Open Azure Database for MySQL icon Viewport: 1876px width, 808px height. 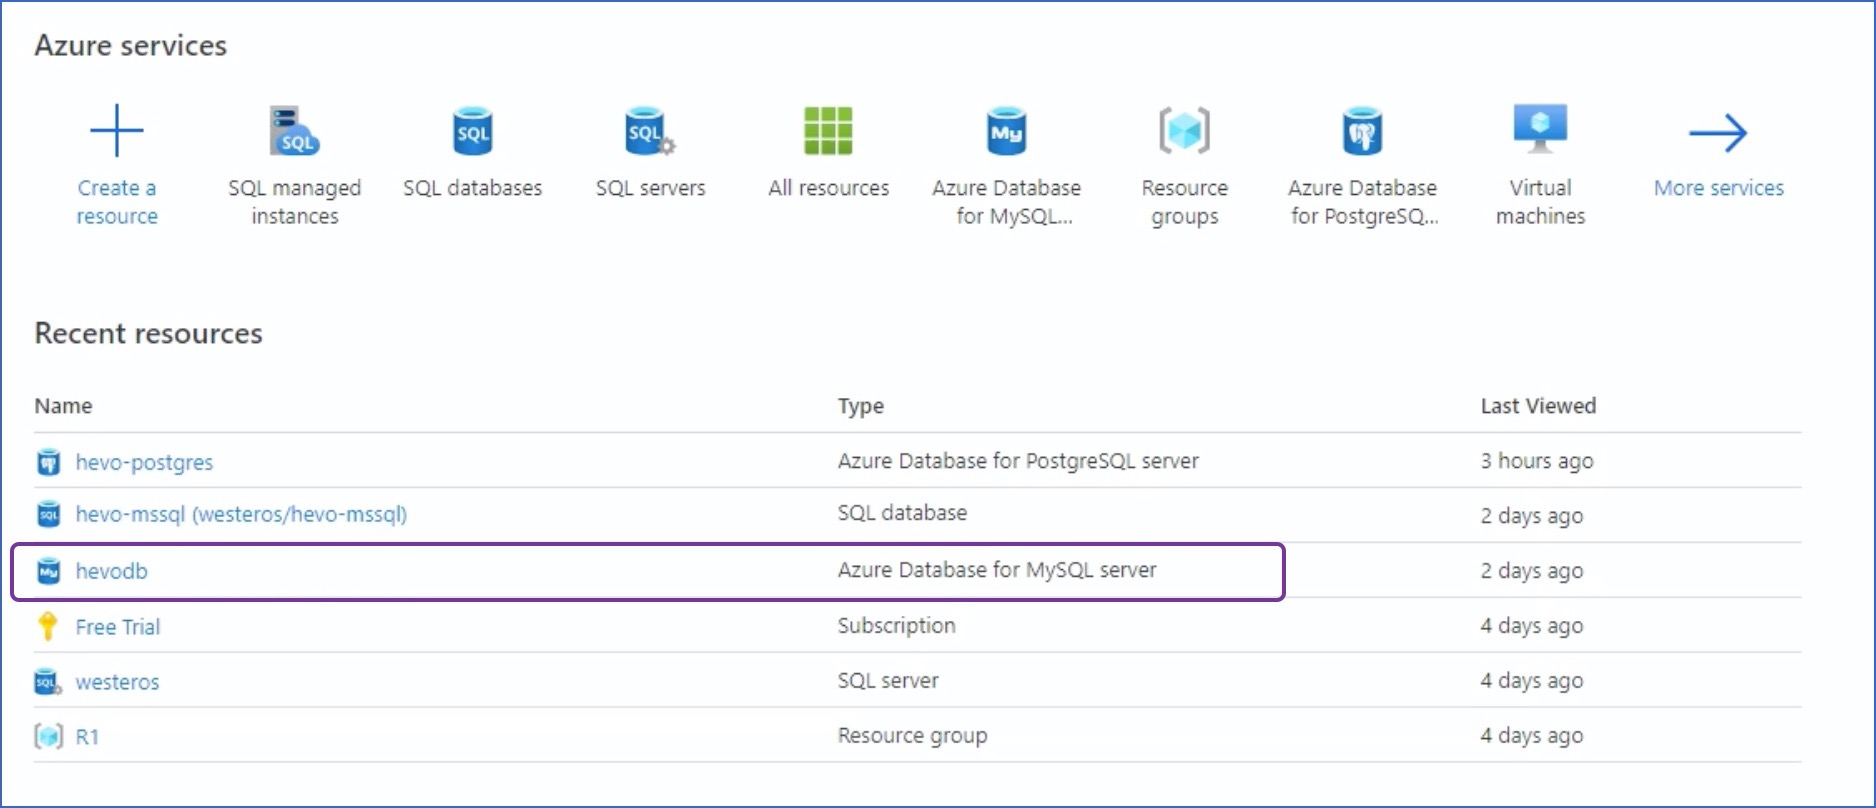(1006, 131)
